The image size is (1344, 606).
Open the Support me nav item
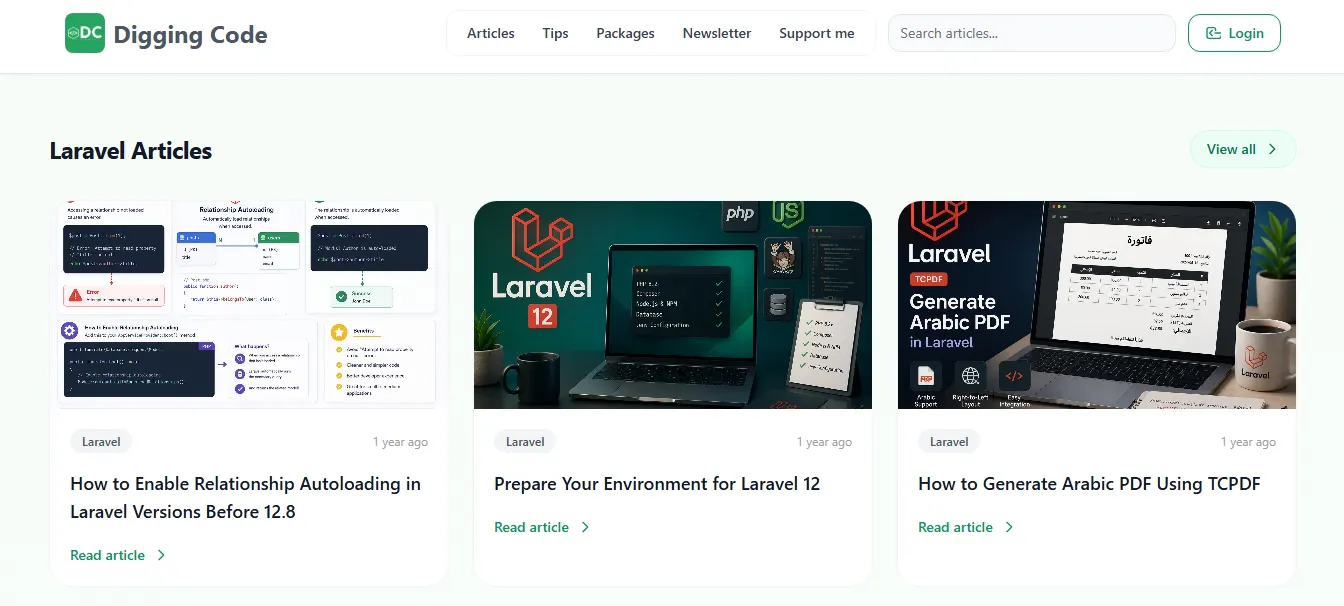[817, 33]
